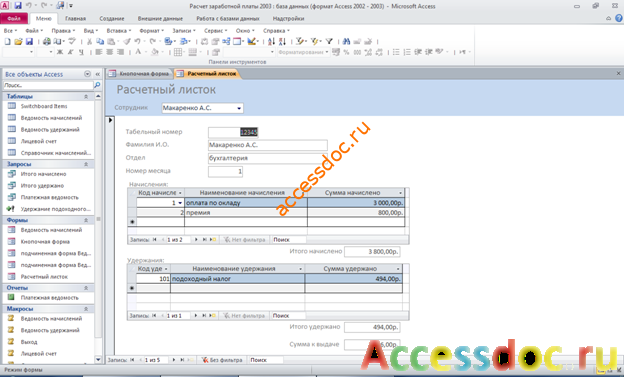Open the Правка menu

(x=63, y=31)
